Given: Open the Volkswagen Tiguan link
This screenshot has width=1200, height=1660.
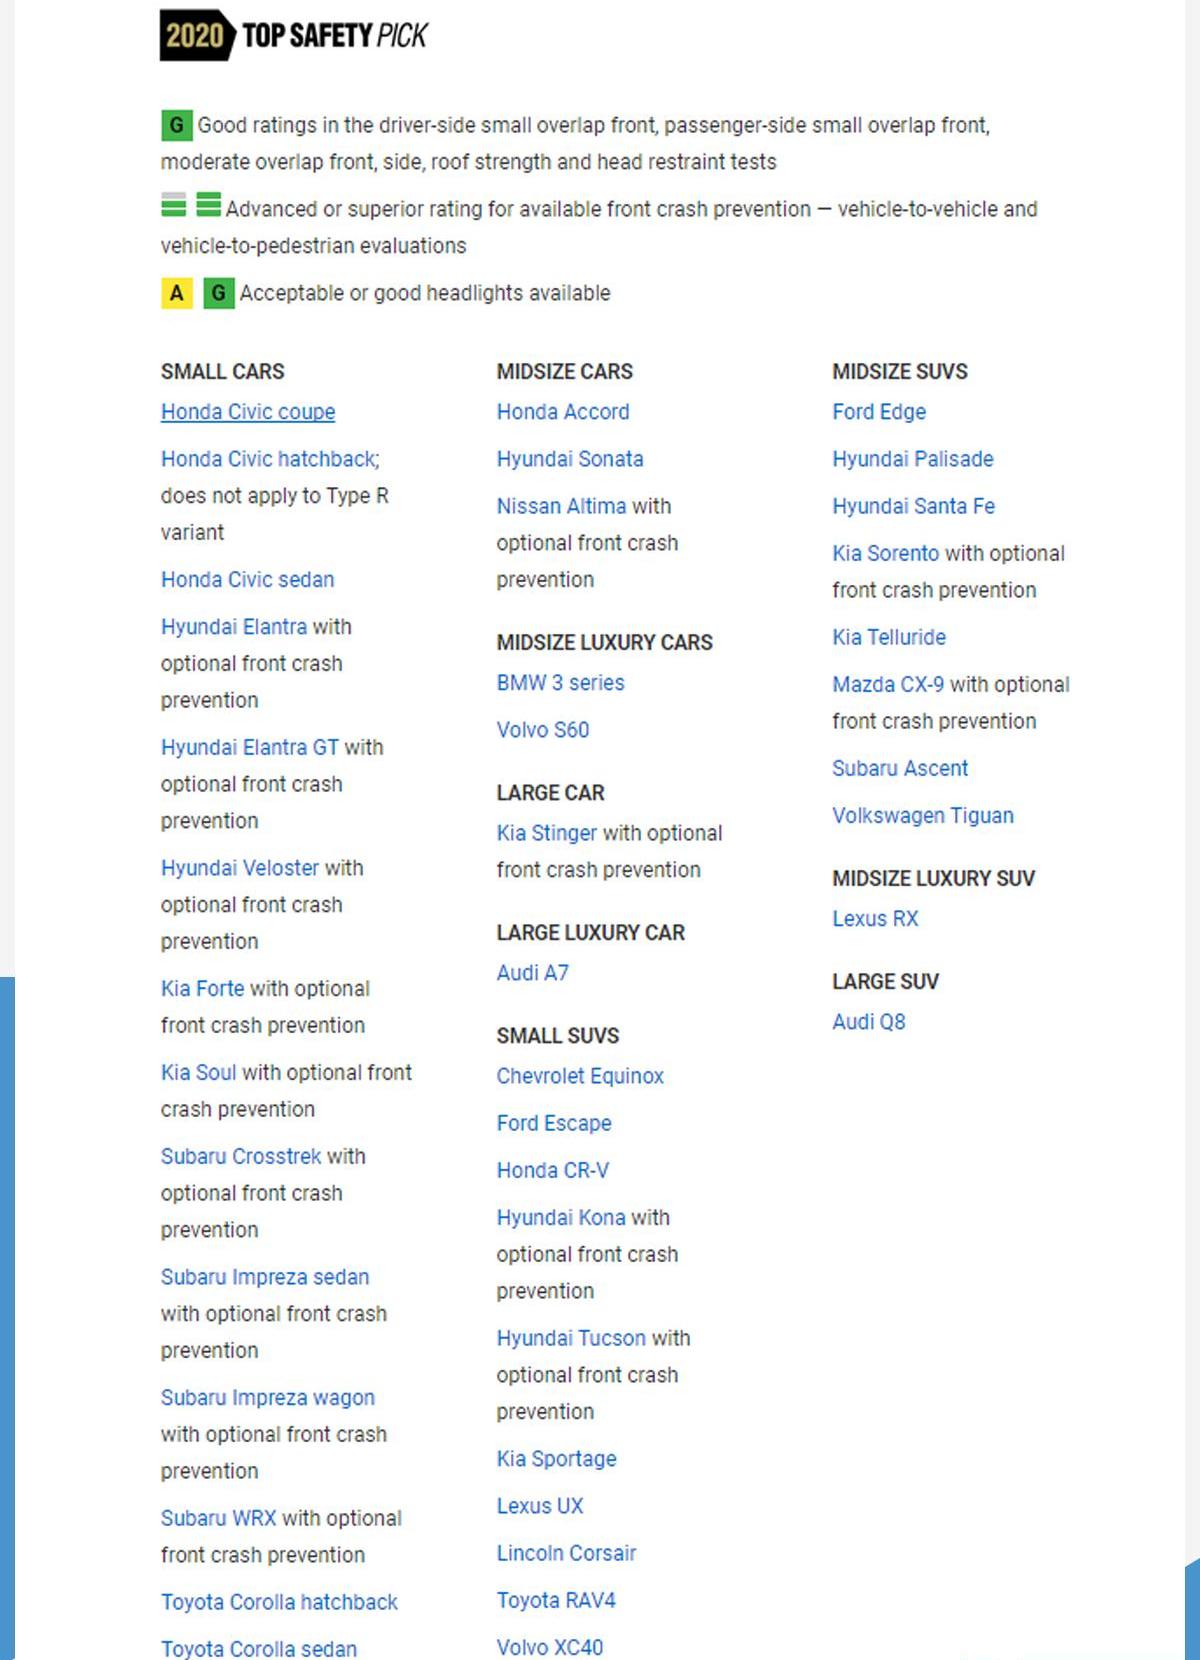Looking at the screenshot, I should [x=923, y=815].
